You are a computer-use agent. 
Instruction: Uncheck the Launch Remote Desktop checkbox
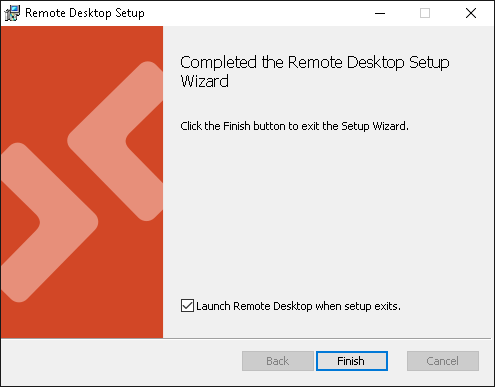[x=187, y=306]
